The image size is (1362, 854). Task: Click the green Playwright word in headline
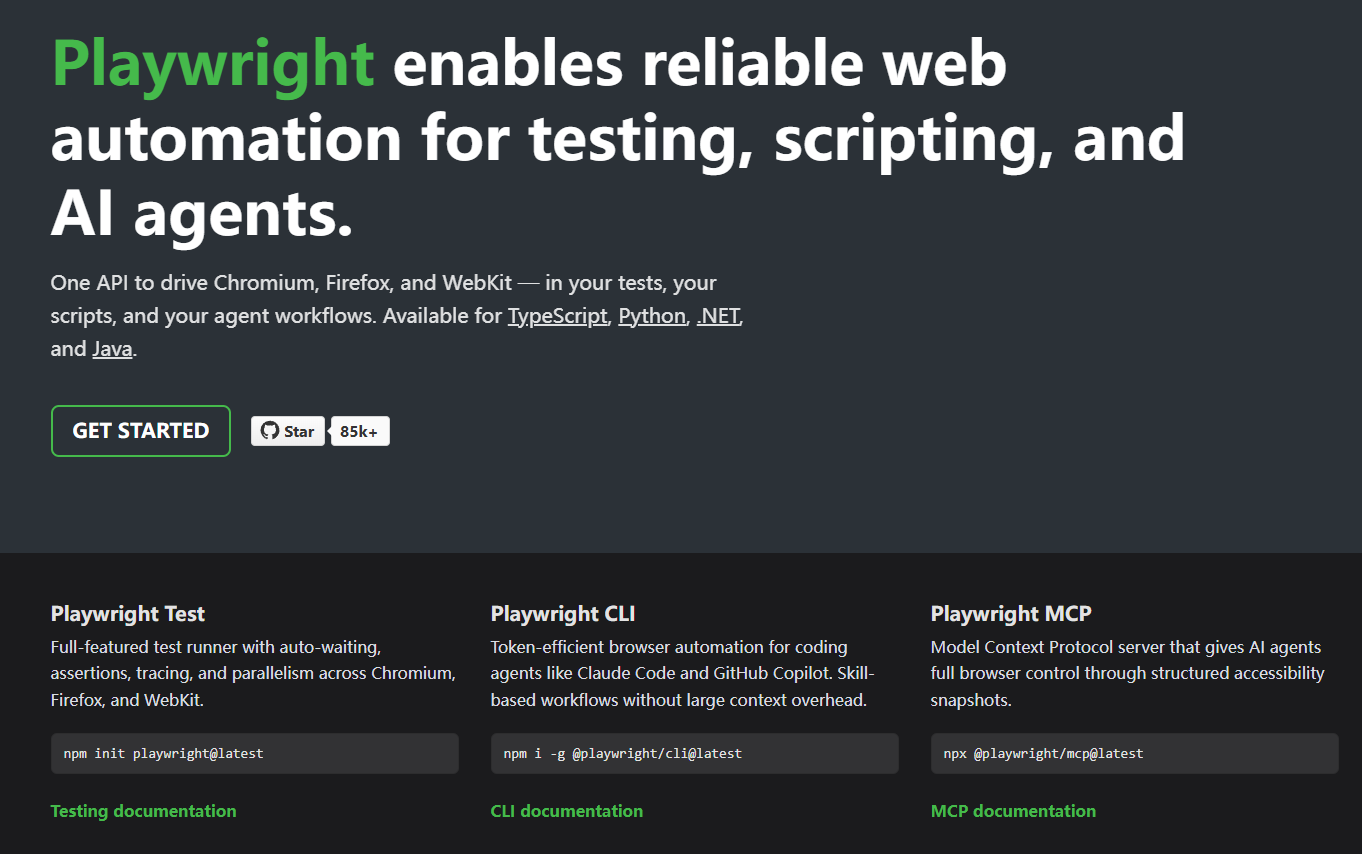point(213,63)
